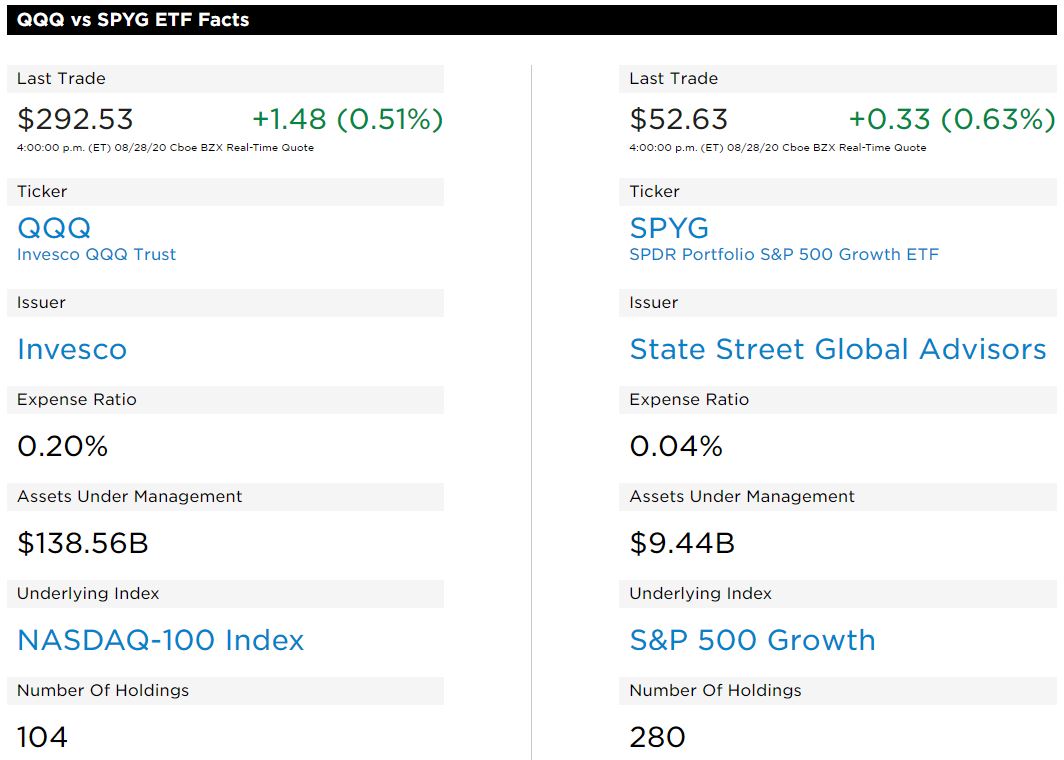Click the QQQ real-time quote timestamp
This screenshot has width=1064, height=760.
(166, 147)
